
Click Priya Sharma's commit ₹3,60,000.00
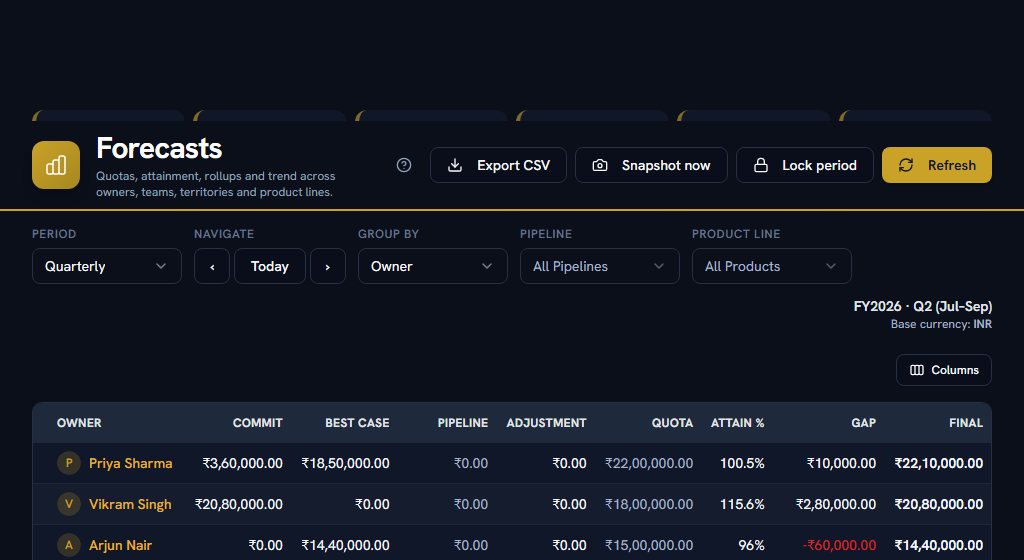[x=242, y=463]
